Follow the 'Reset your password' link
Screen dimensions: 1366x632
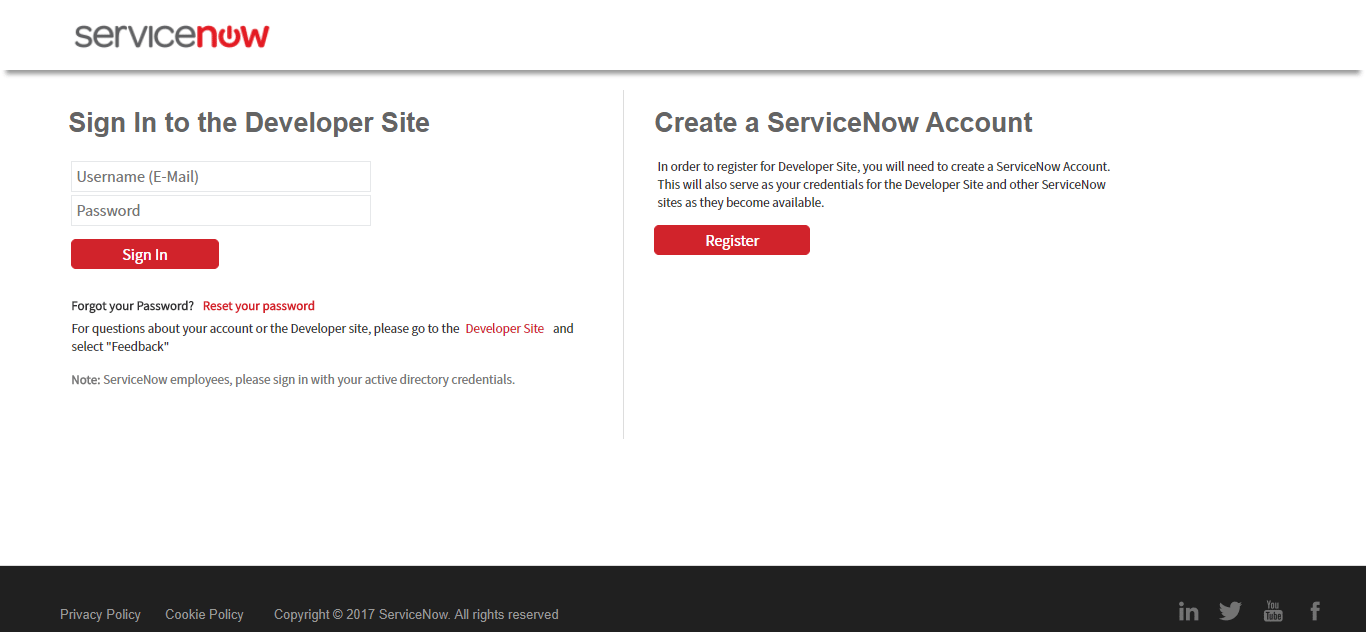(x=258, y=306)
